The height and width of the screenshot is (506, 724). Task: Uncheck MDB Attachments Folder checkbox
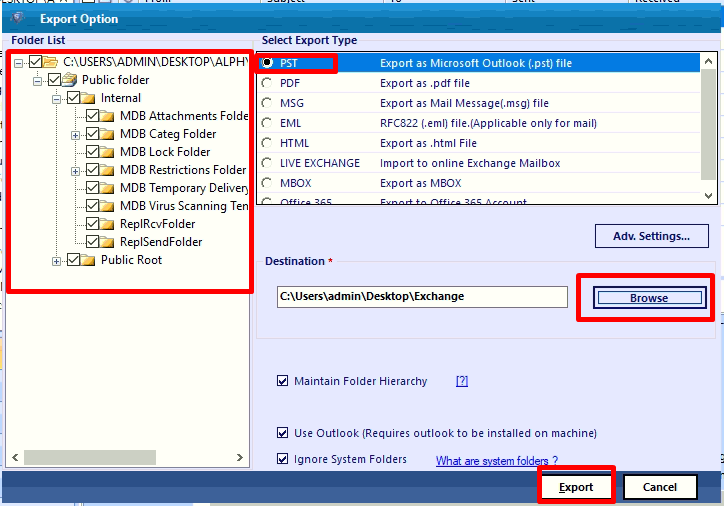click(92, 115)
